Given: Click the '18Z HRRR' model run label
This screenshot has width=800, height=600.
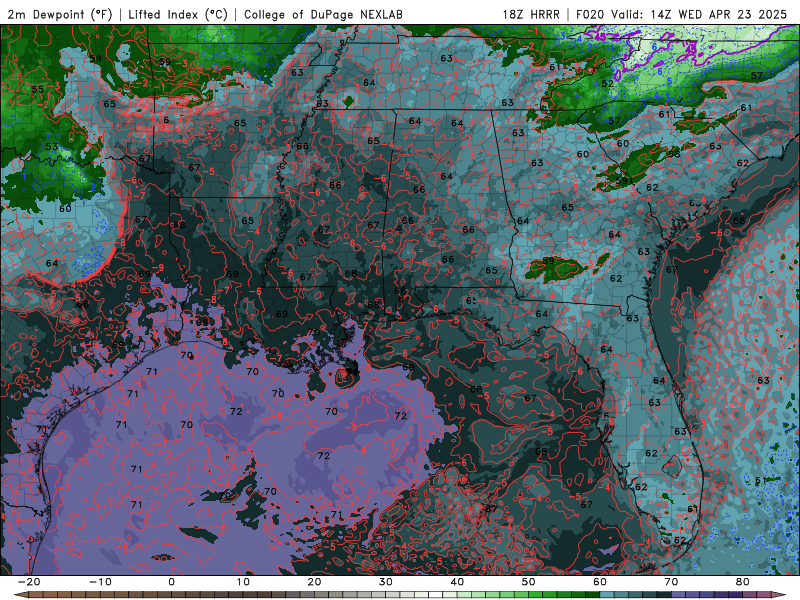Looking at the screenshot, I should [x=531, y=14].
